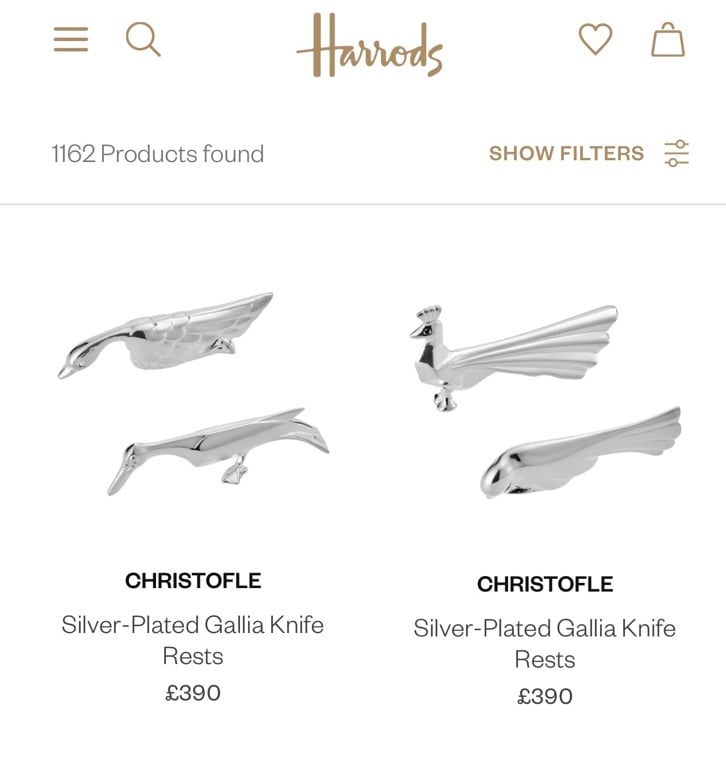The height and width of the screenshot is (757, 726).
Task: Open the shopping bag icon
Action: pos(668,40)
